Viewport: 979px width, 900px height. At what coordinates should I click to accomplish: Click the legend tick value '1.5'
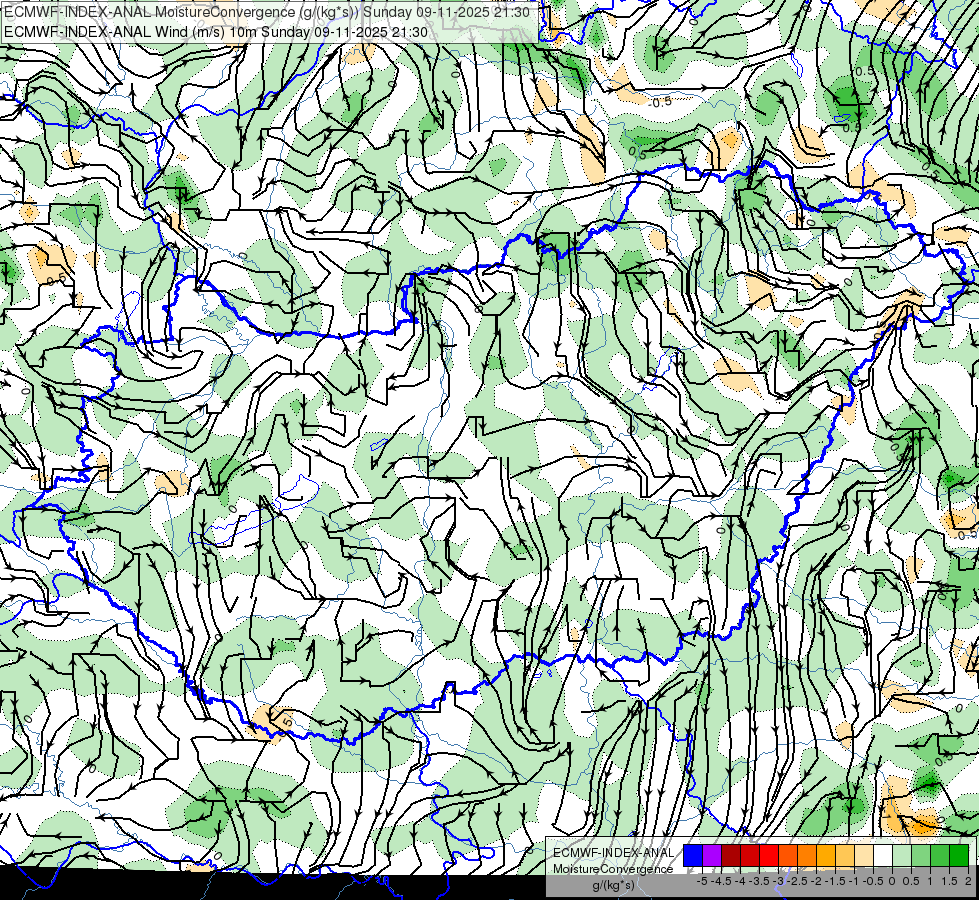click(949, 881)
